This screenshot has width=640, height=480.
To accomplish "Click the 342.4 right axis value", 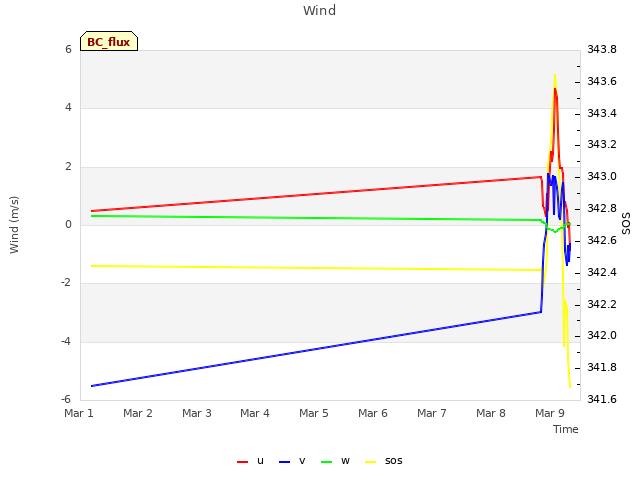I will [602, 272].
